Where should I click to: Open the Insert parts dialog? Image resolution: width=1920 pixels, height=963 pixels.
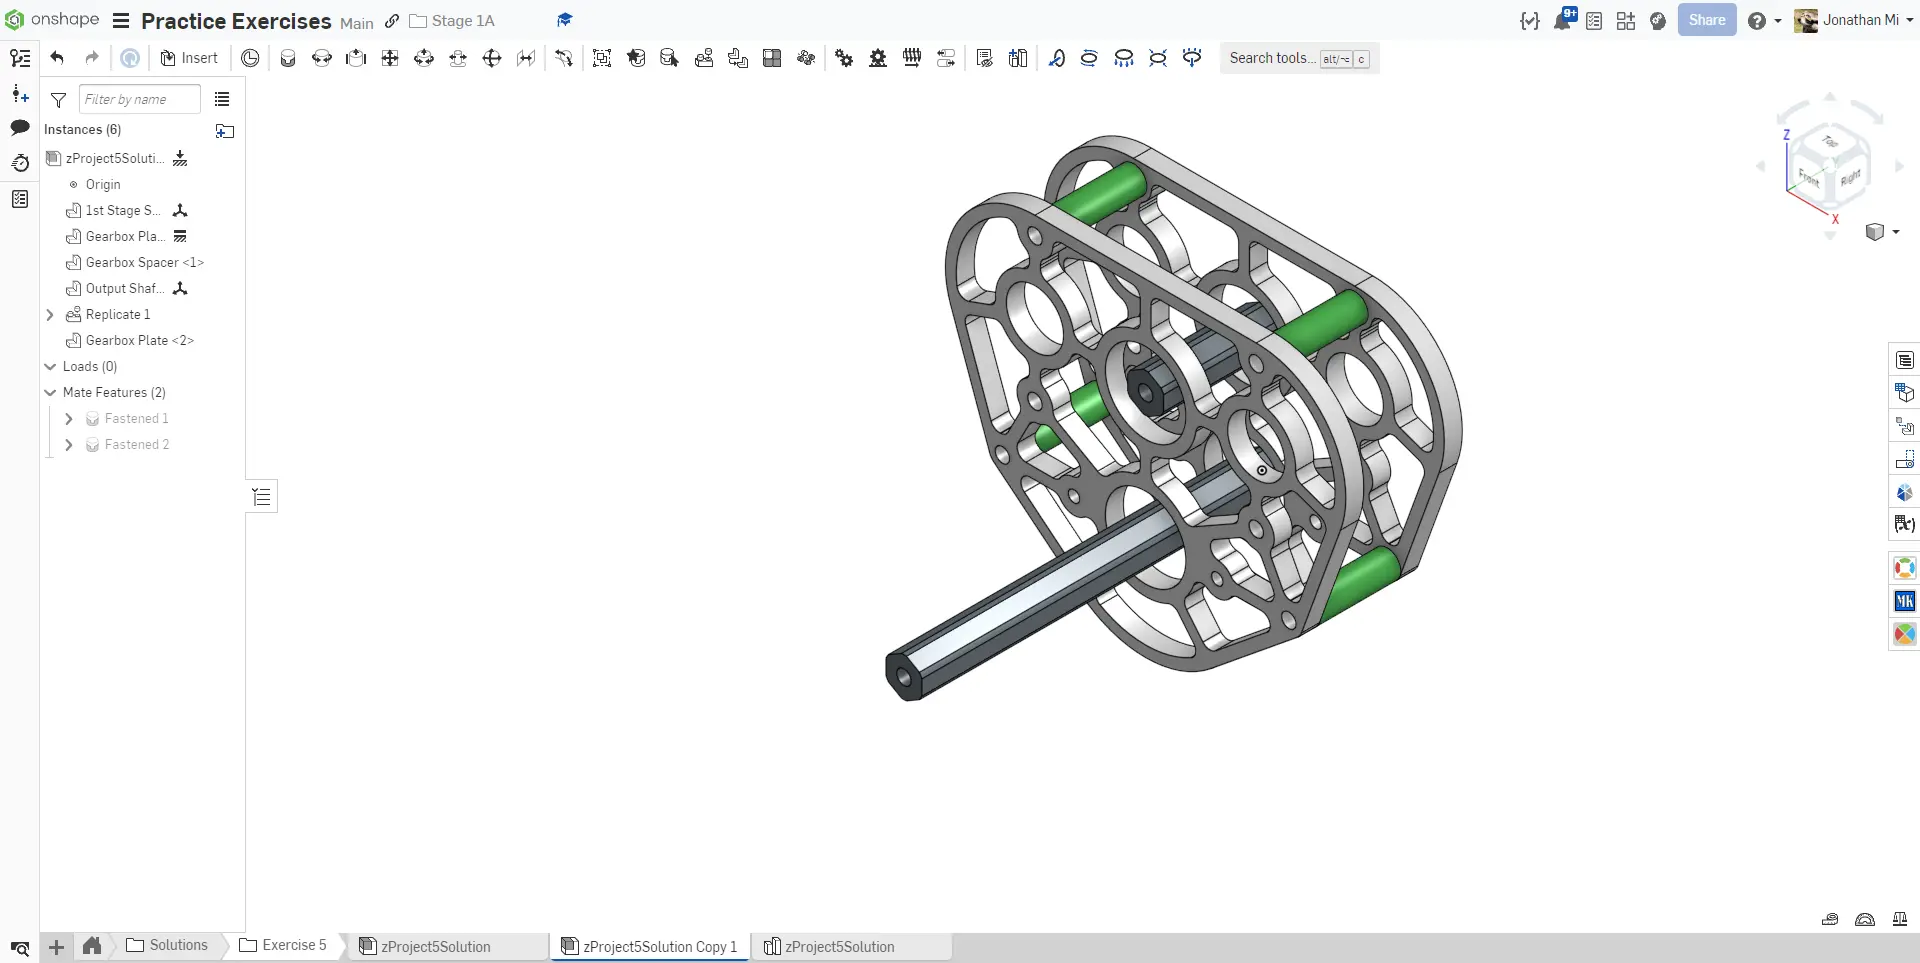point(189,58)
